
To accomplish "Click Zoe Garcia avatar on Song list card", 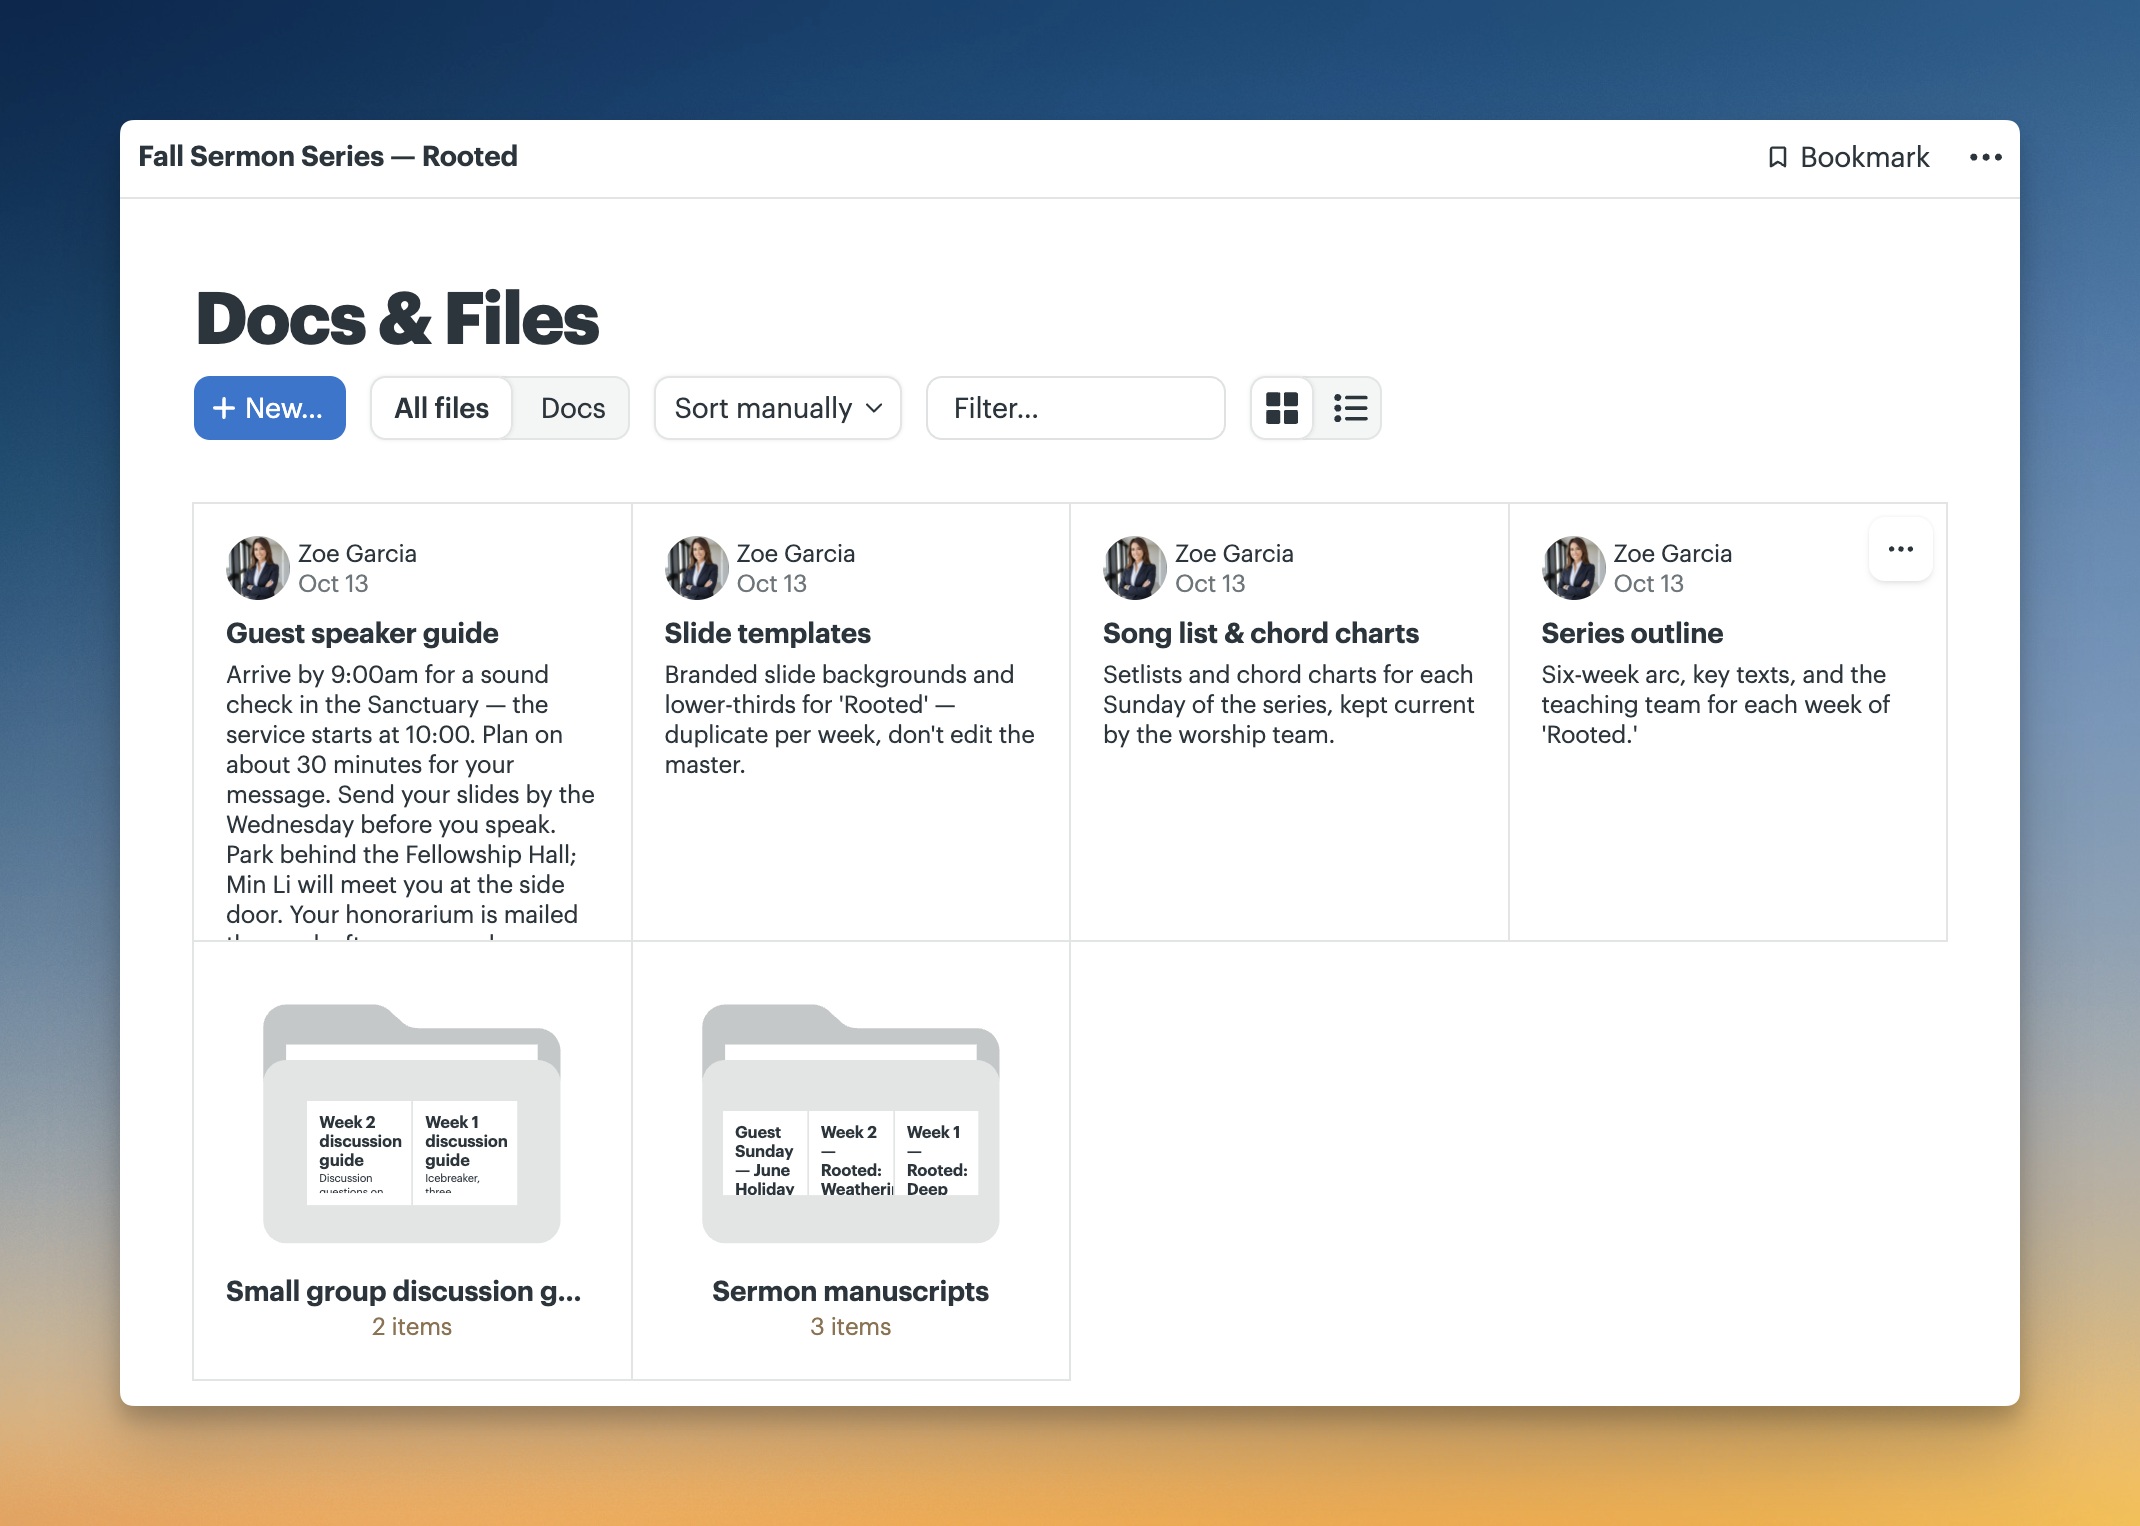I will tap(1134, 568).
